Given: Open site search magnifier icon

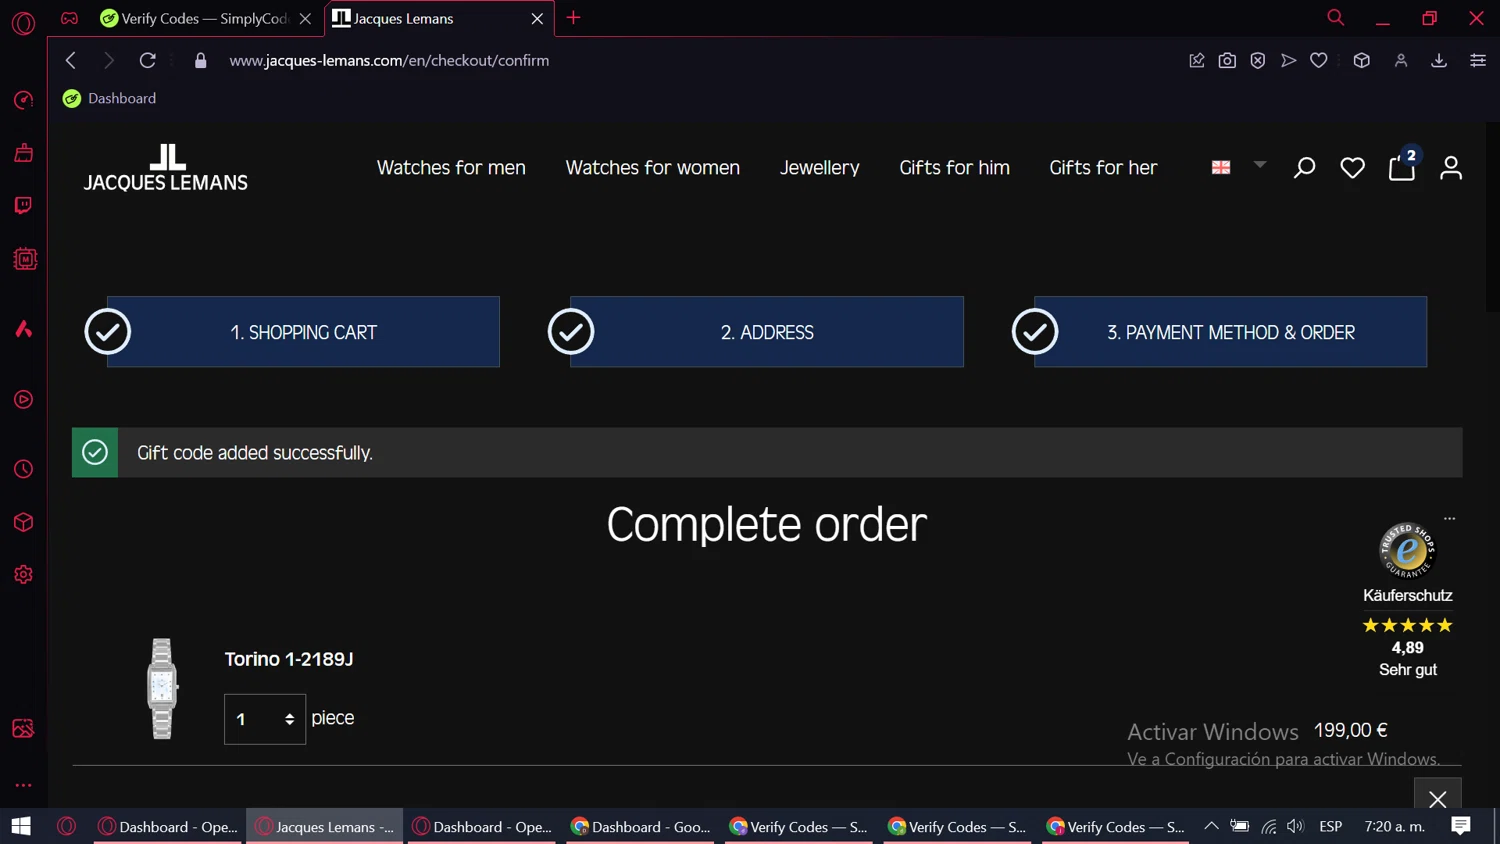Looking at the screenshot, I should (1304, 168).
